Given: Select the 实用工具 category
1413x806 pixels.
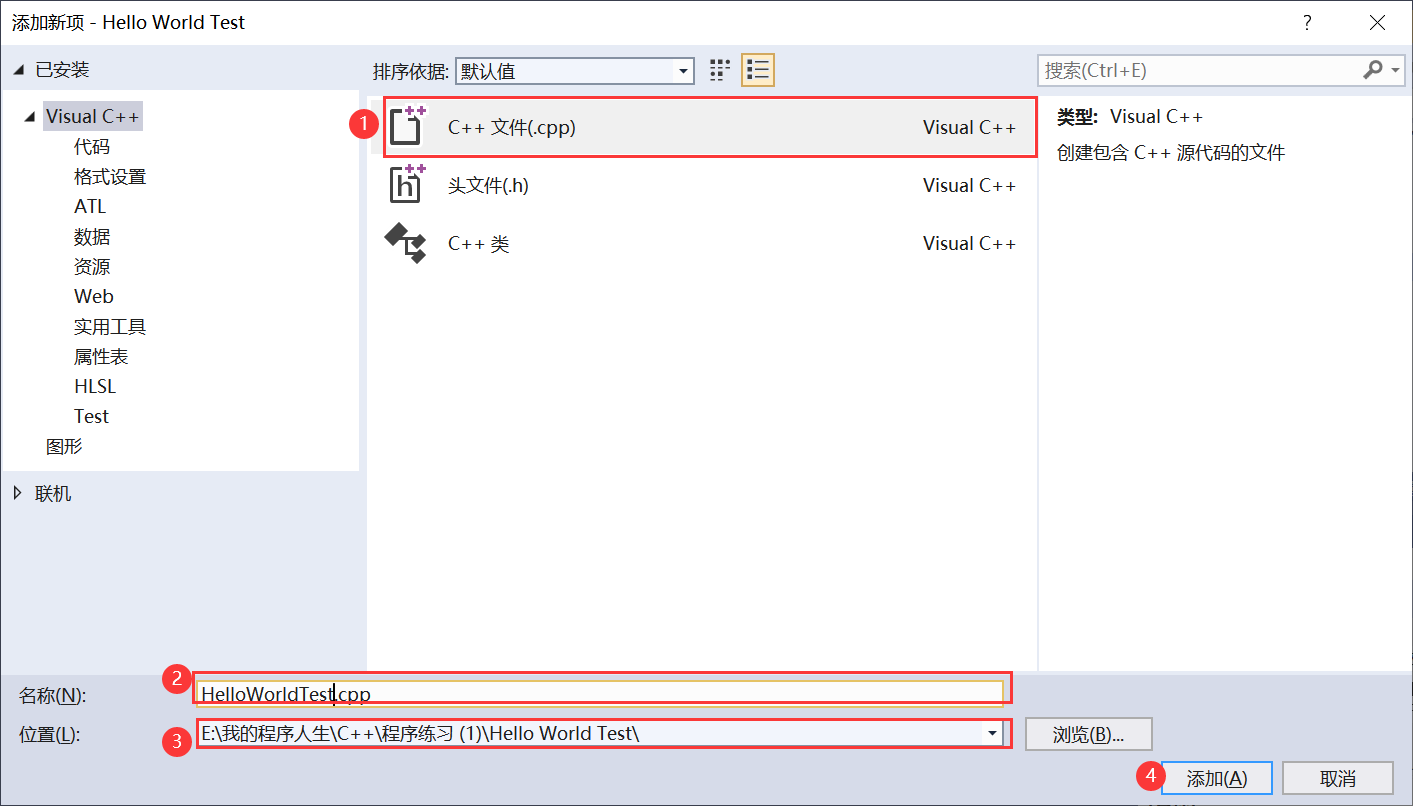Looking at the screenshot, I should point(110,327).
